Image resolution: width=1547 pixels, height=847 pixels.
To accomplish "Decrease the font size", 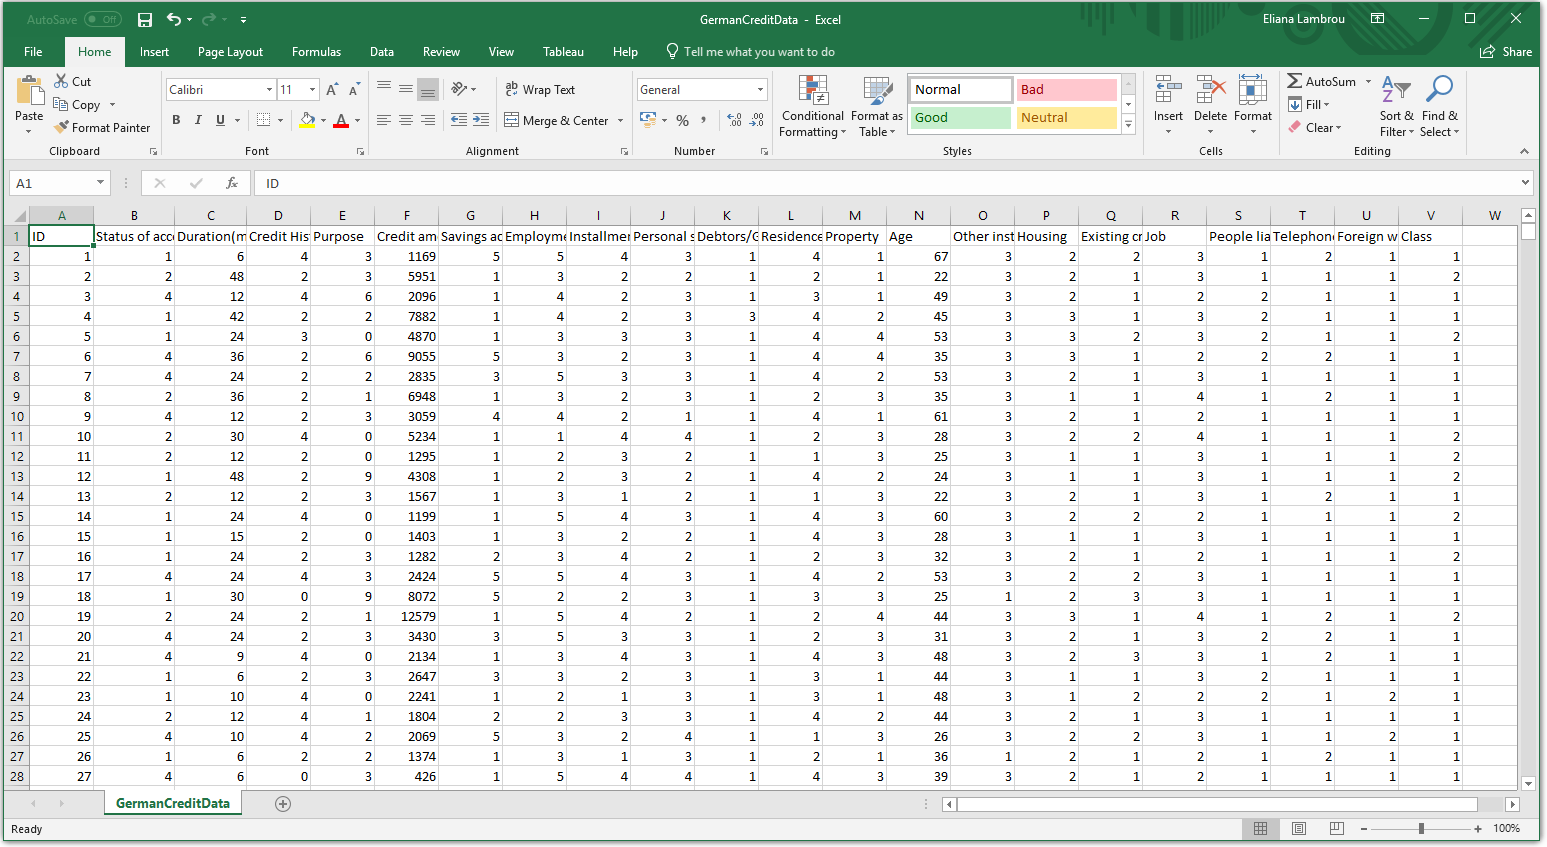I will (x=354, y=90).
